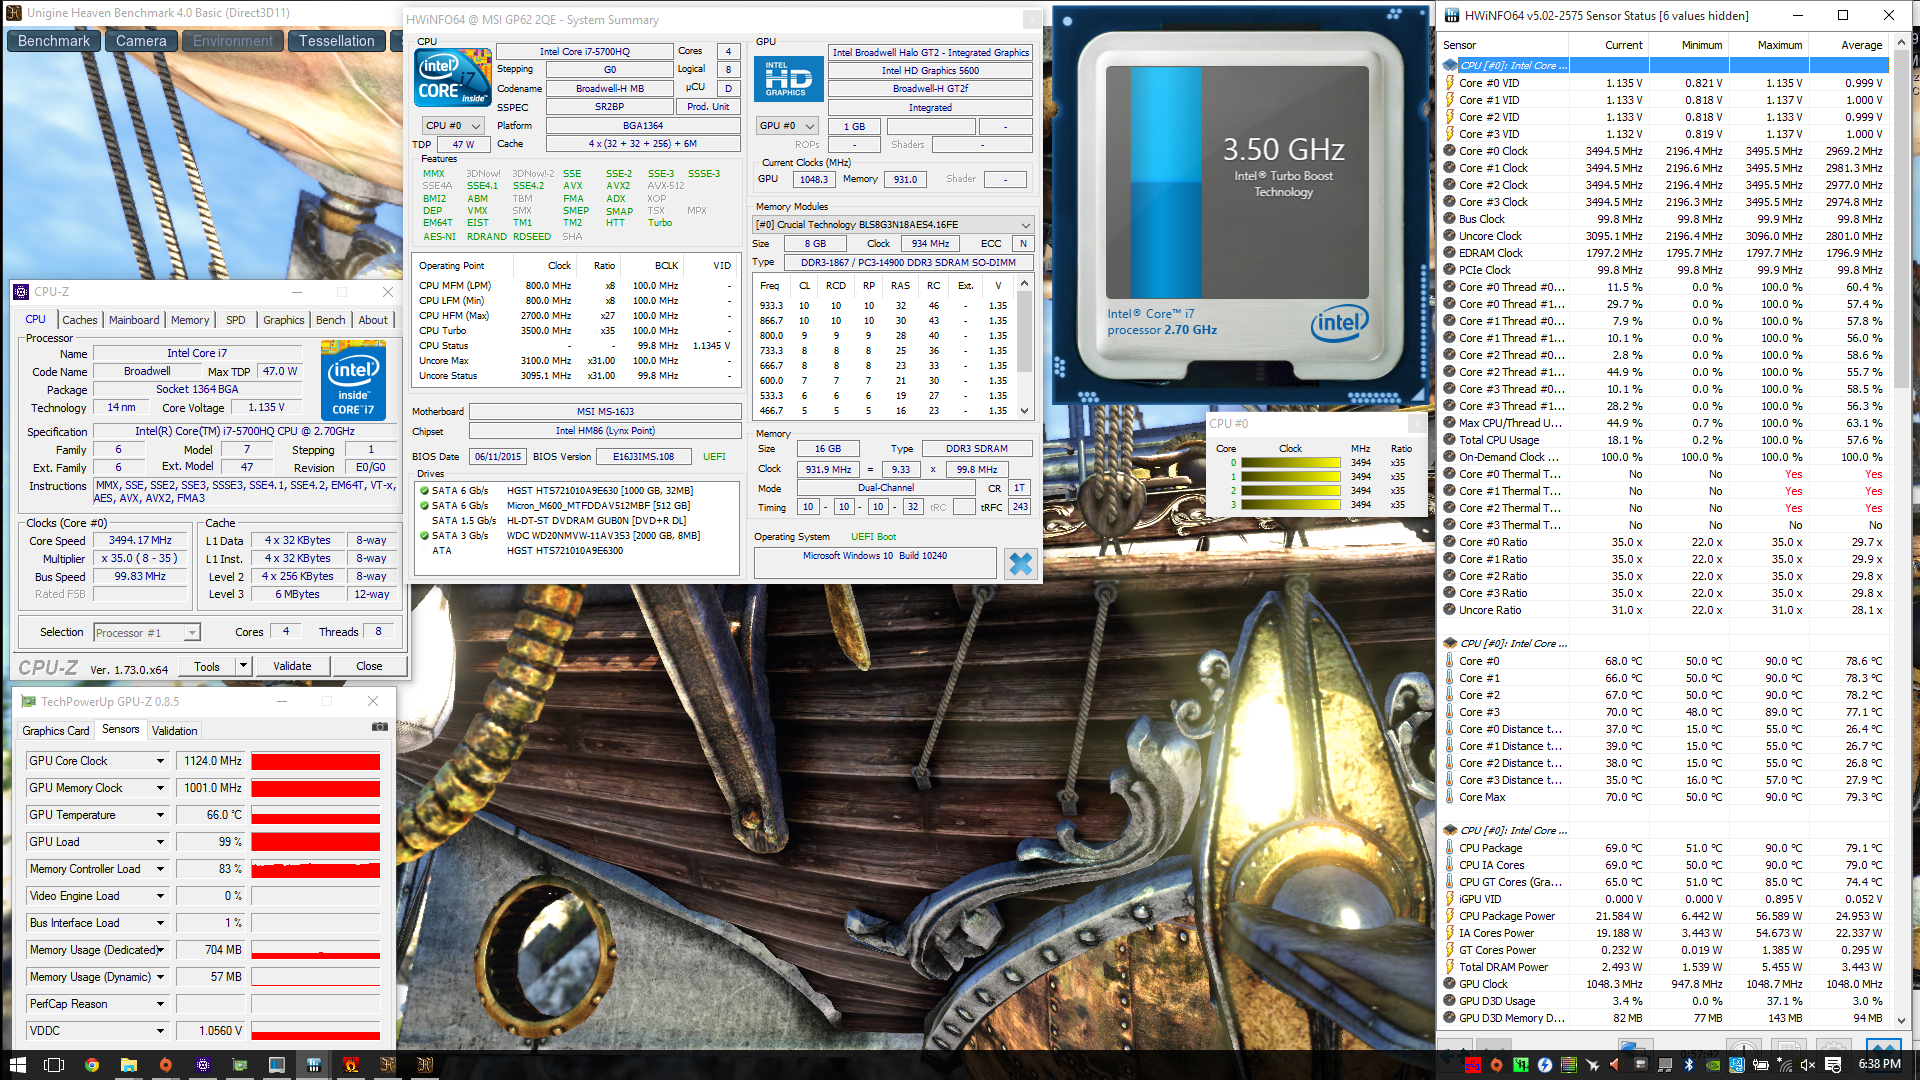Switch to CPU-Z Mainboard tab

coord(134,320)
